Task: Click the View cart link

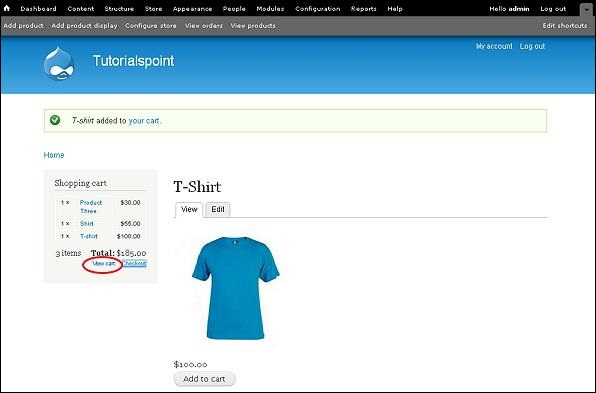Action: pyautogui.click(x=104, y=263)
